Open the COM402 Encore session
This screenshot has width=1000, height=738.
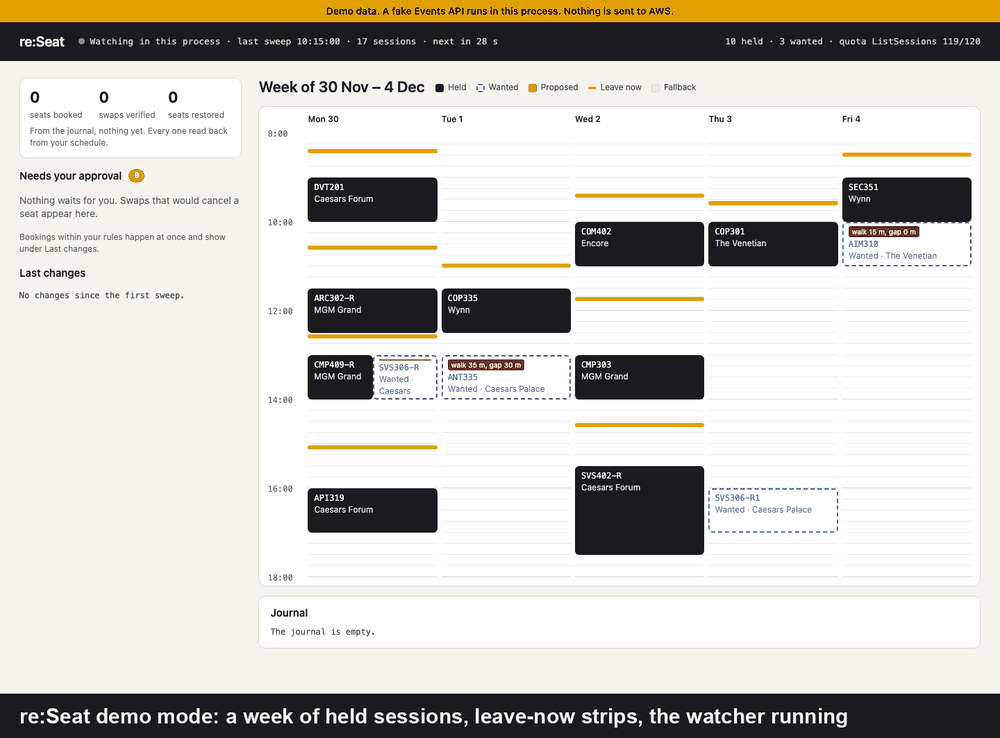(640, 244)
